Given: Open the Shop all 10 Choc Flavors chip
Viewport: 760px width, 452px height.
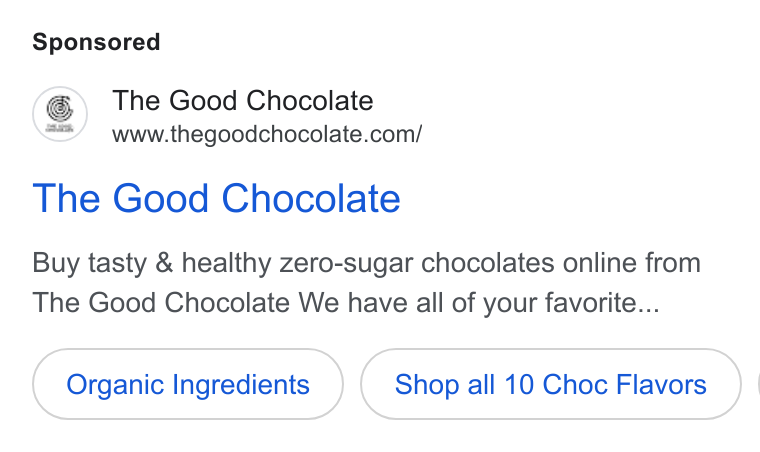Looking at the screenshot, I should tap(551, 384).
